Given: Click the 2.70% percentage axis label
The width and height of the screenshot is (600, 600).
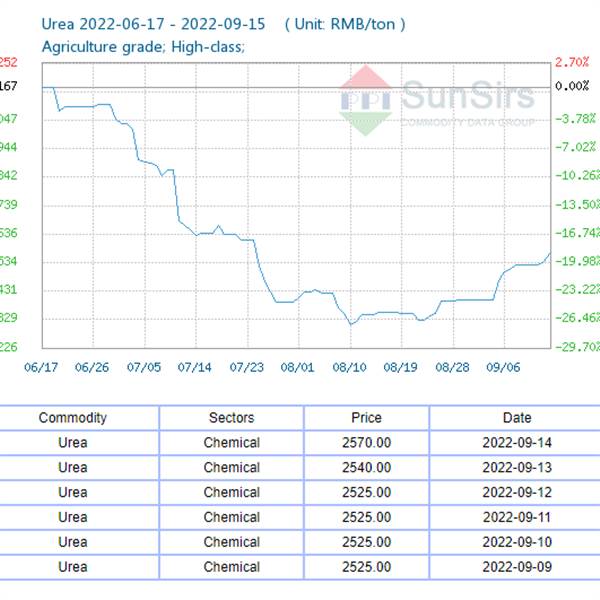Looking at the screenshot, I should (572, 62).
